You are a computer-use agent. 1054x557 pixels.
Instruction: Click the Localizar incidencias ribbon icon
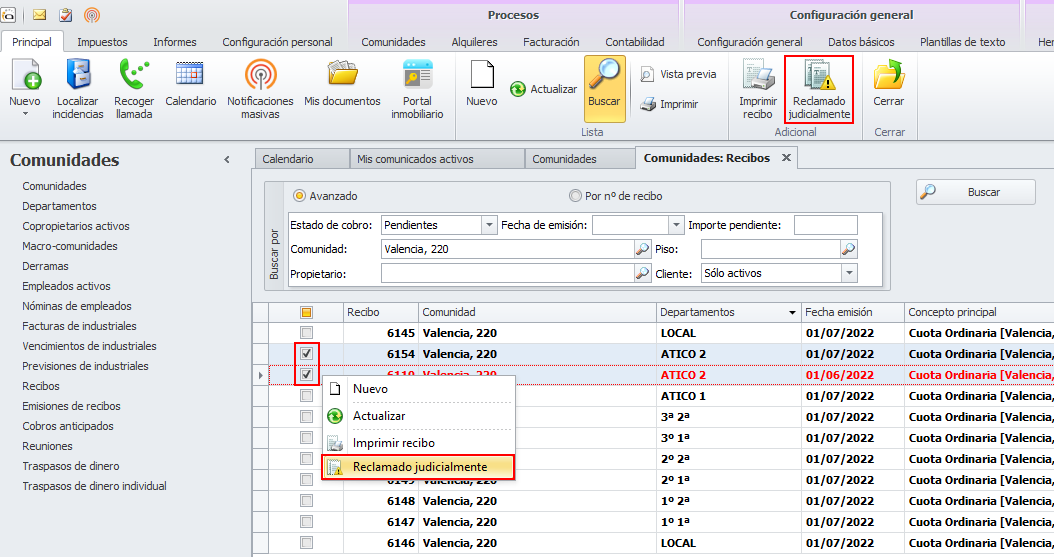pos(78,78)
